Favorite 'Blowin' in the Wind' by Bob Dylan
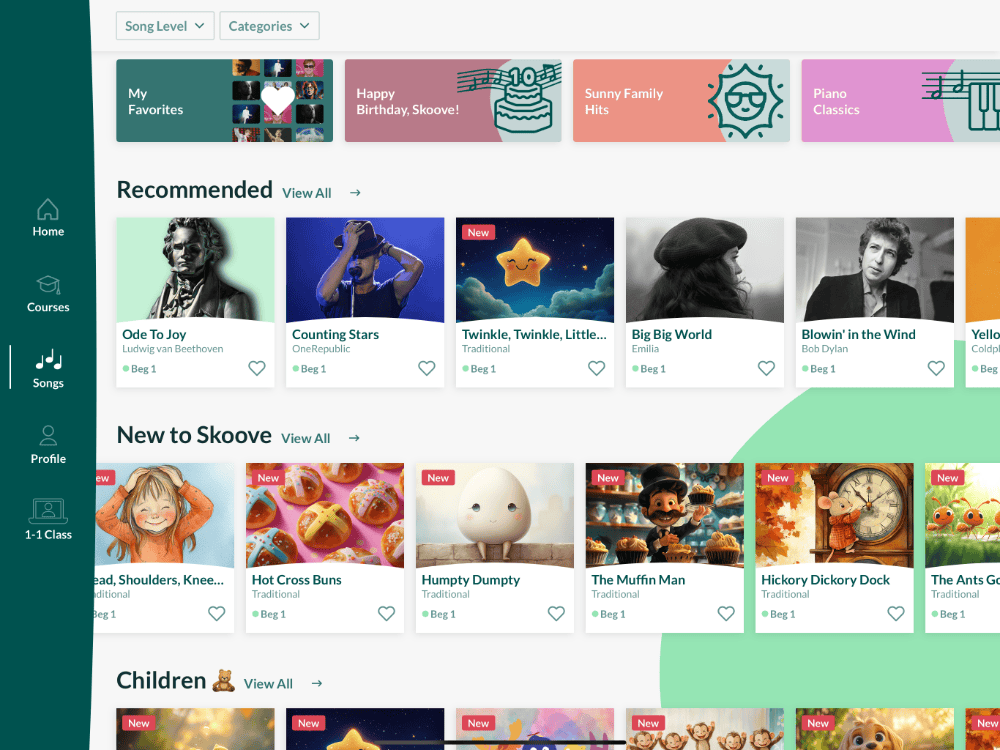Image resolution: width=1000 pixels, height=750 pixels. 936,368
